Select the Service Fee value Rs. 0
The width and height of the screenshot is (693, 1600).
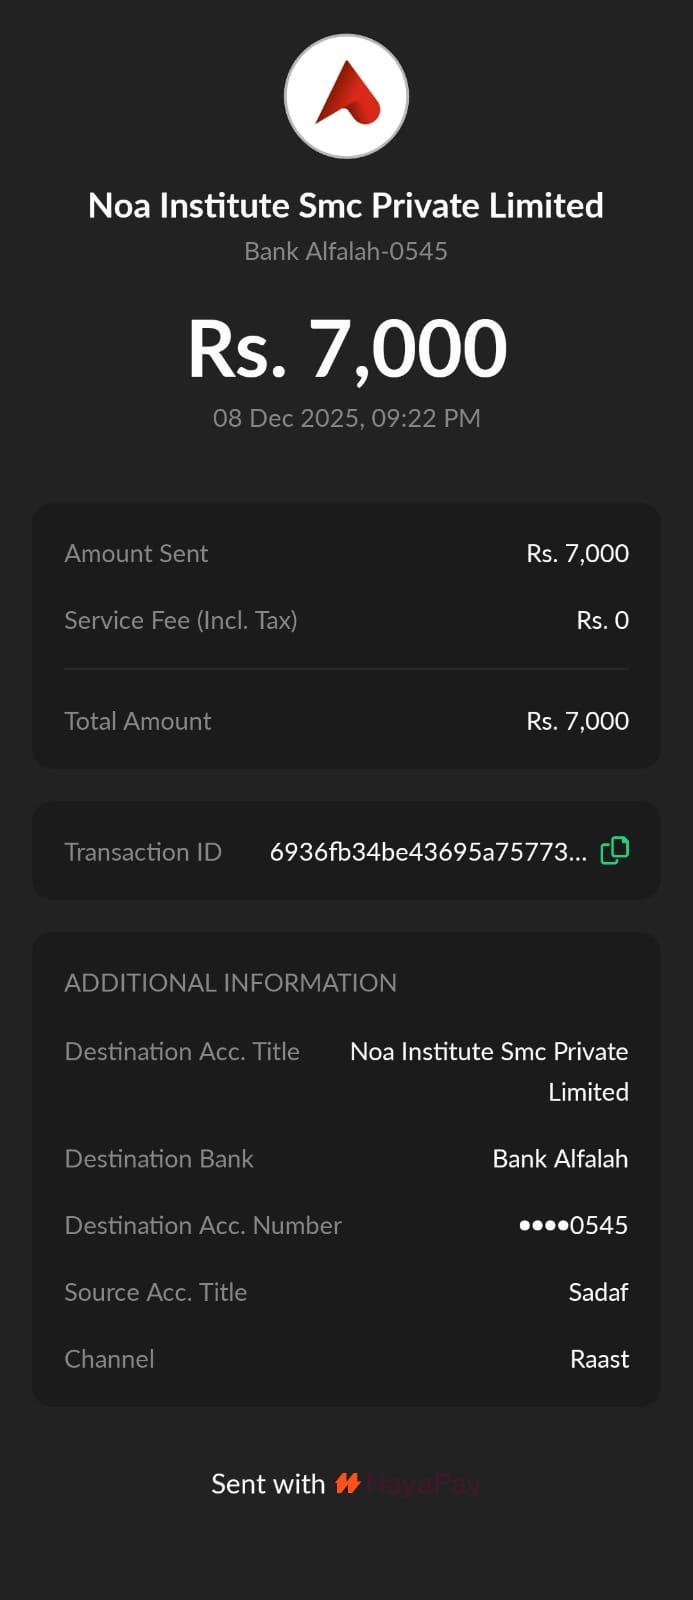click(x=602, y=621)
